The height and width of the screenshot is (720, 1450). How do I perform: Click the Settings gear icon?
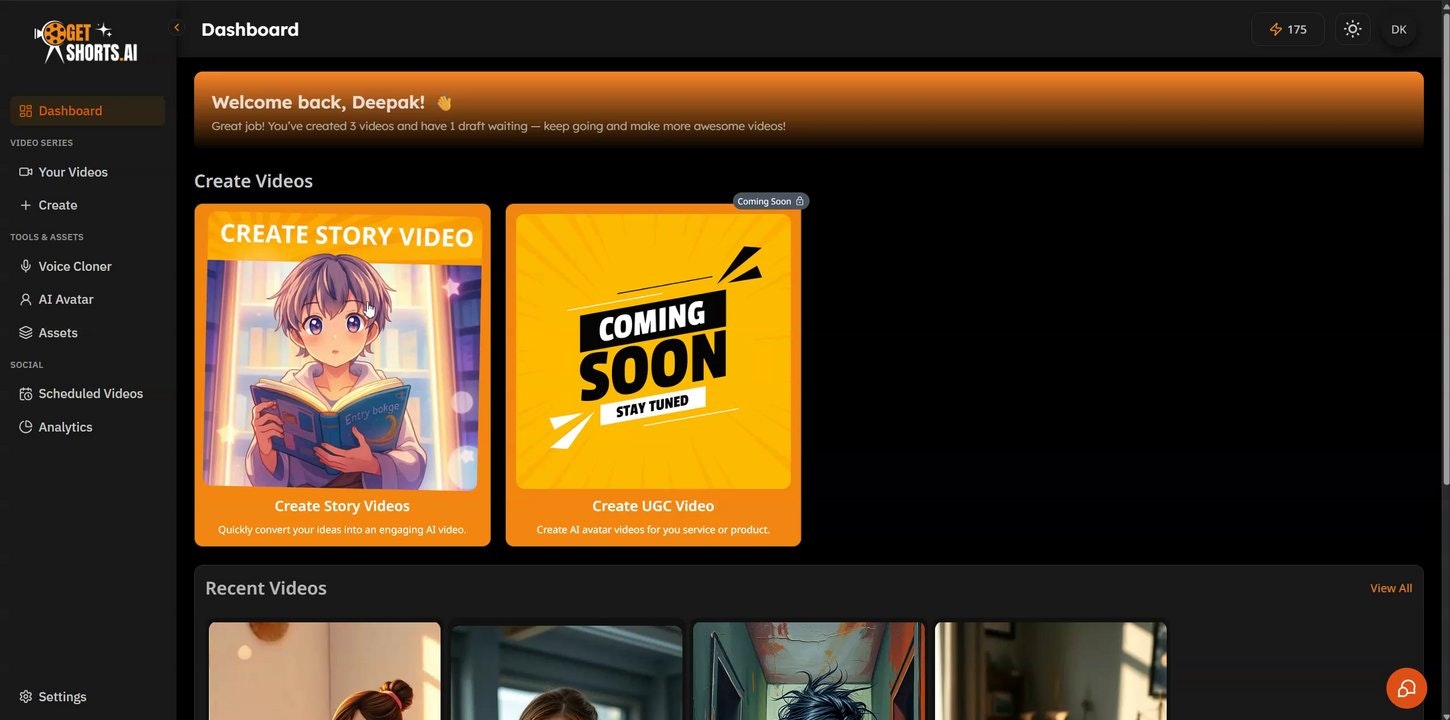[x=26, y=697]
